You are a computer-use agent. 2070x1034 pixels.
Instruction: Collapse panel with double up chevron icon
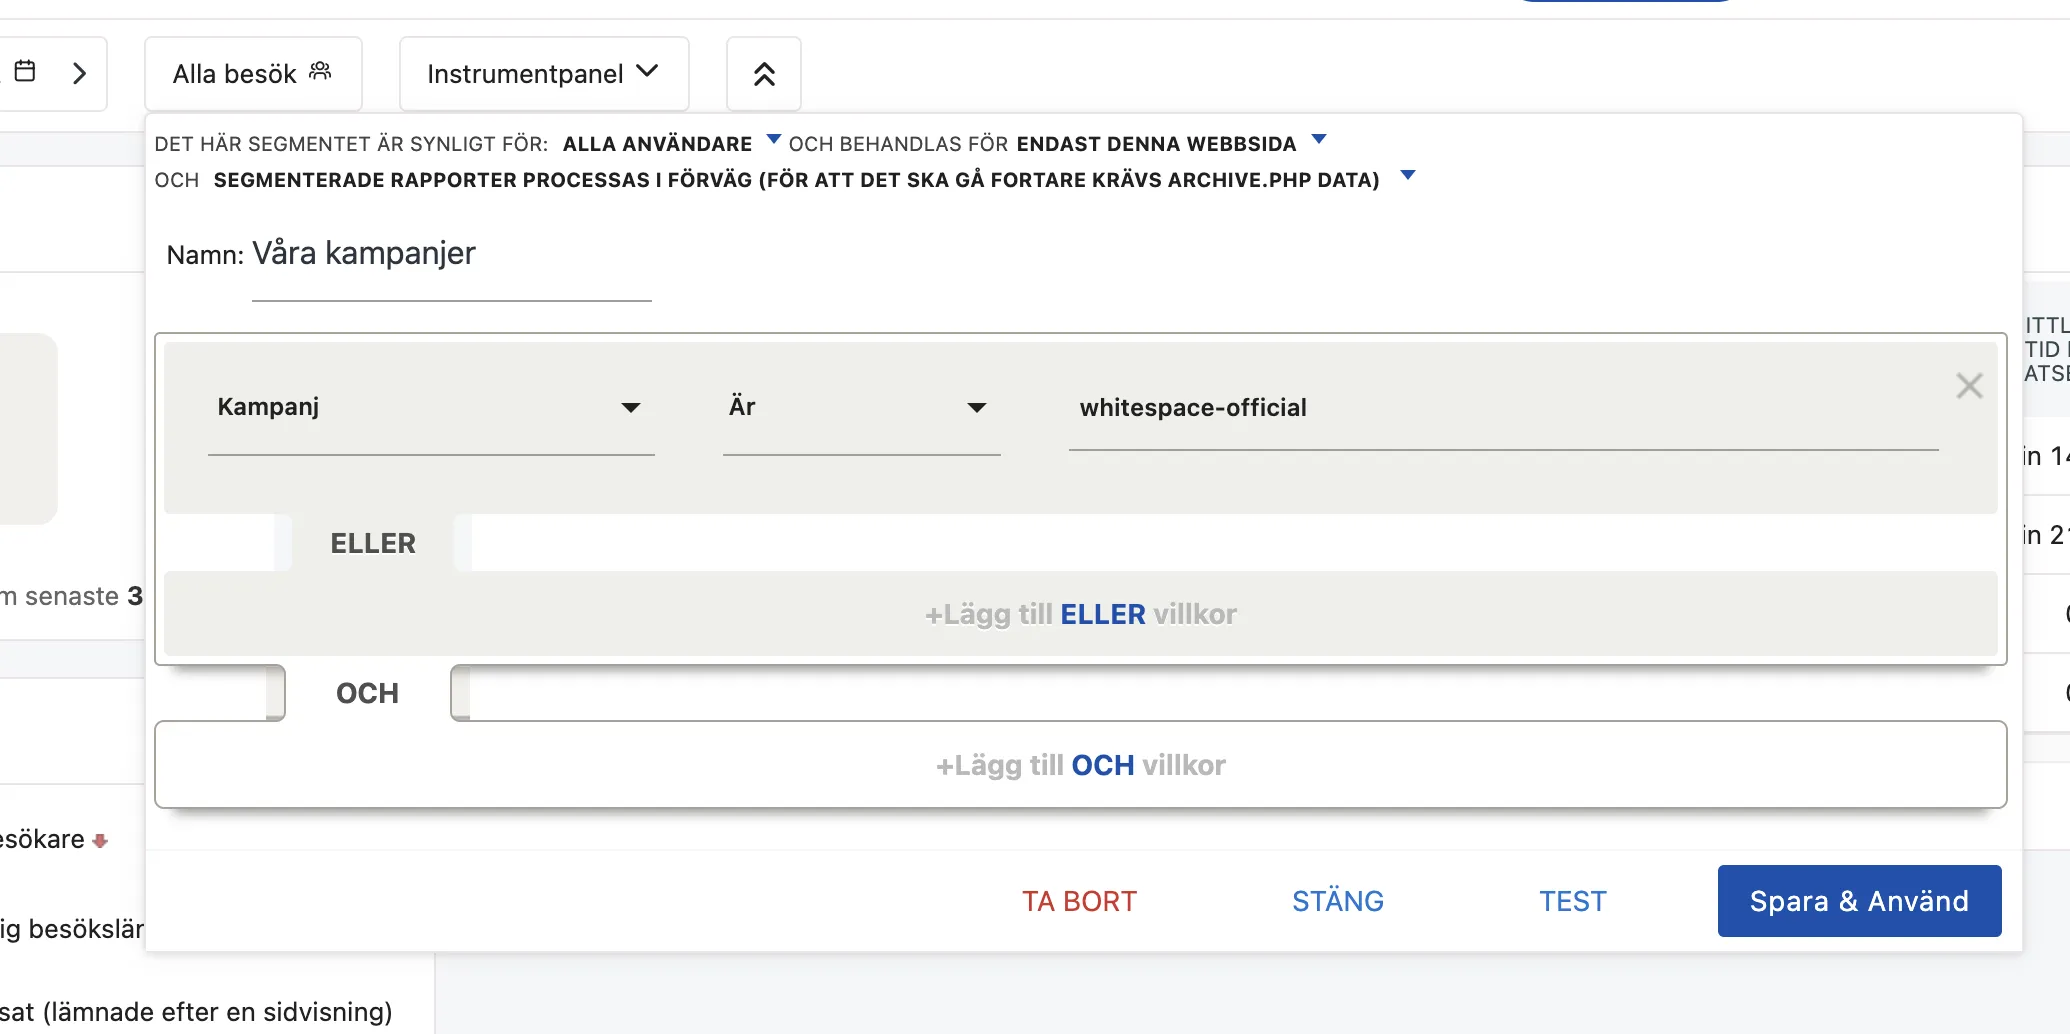[x=764, y=74]
